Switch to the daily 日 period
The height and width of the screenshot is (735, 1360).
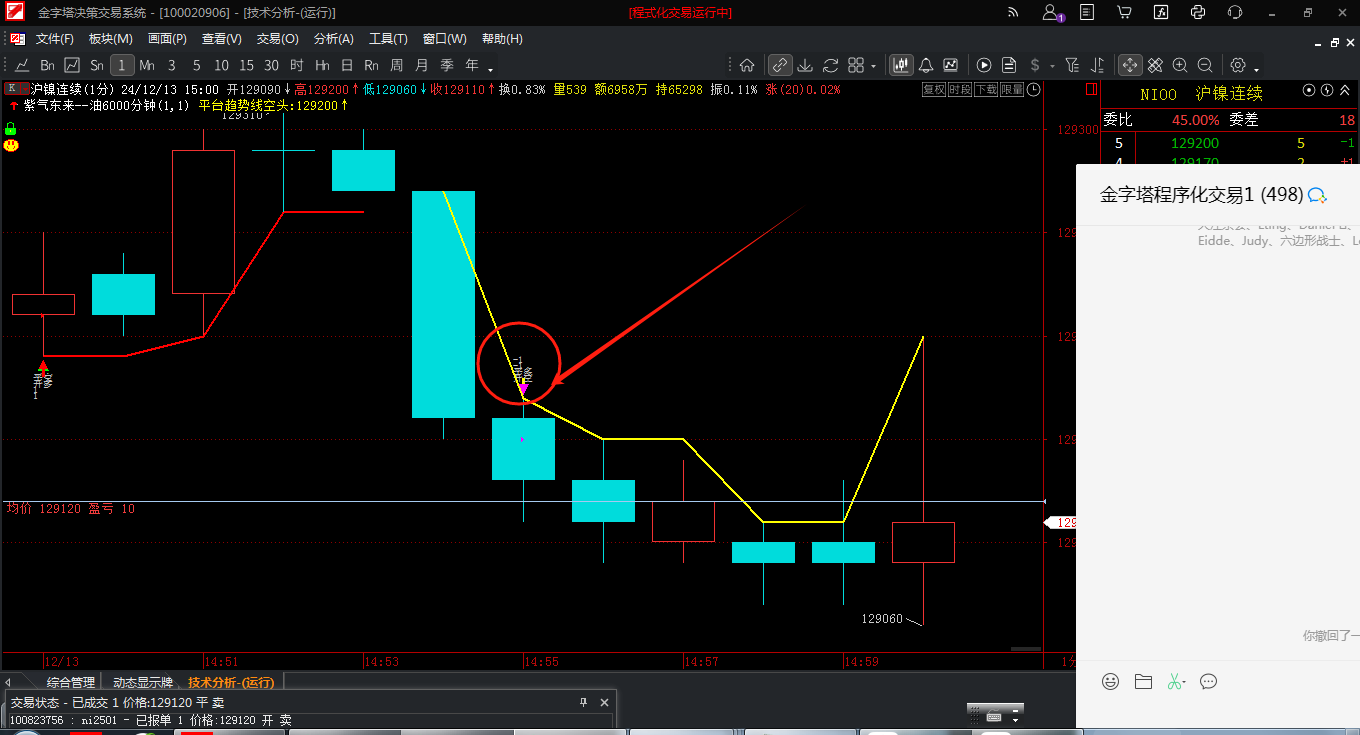[347, 65]
